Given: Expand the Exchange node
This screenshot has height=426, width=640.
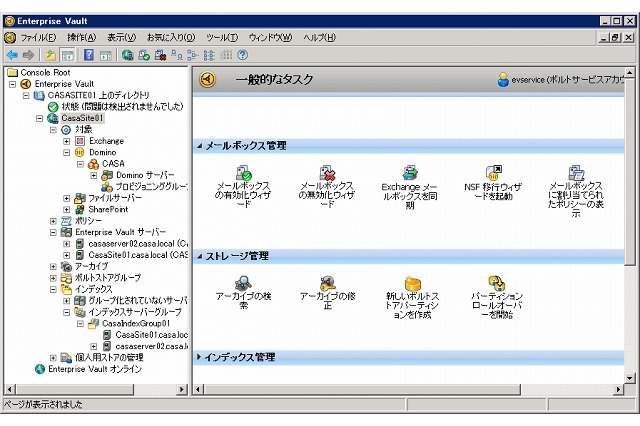Looking at the screenshot, I should pyautogui.click(x=67, y=141).
